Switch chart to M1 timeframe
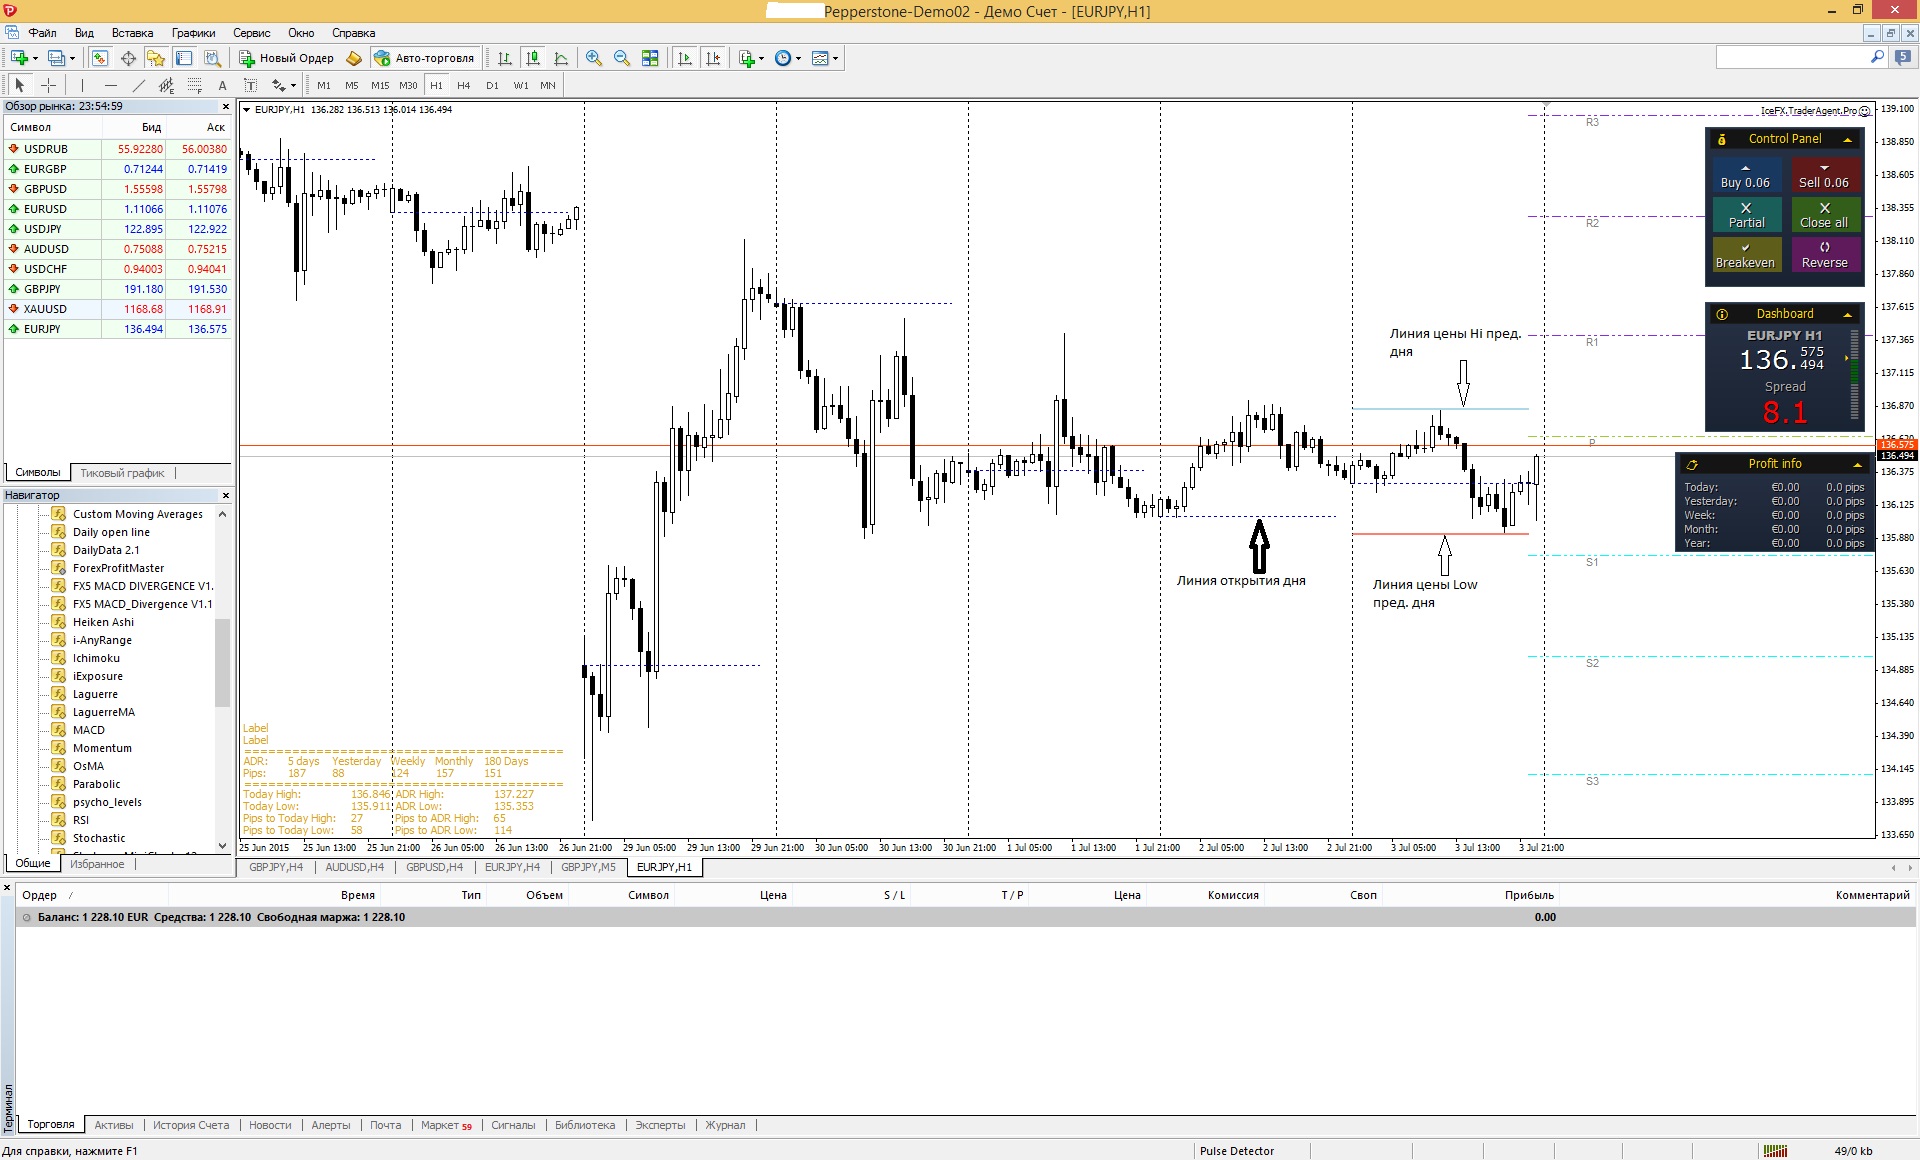Viewport: 1920px width, 1160px height. tap(324, 85)
